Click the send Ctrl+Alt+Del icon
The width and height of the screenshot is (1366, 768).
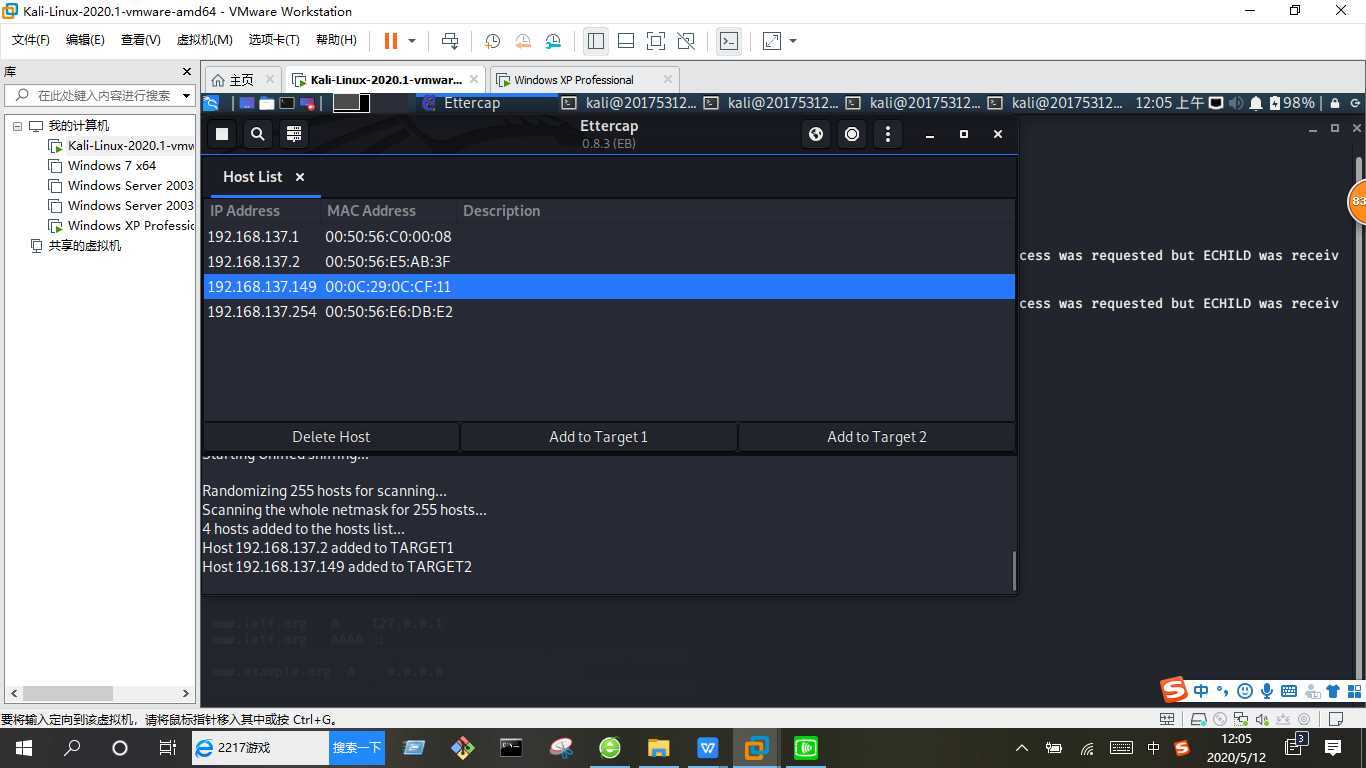tap(450, 41)
